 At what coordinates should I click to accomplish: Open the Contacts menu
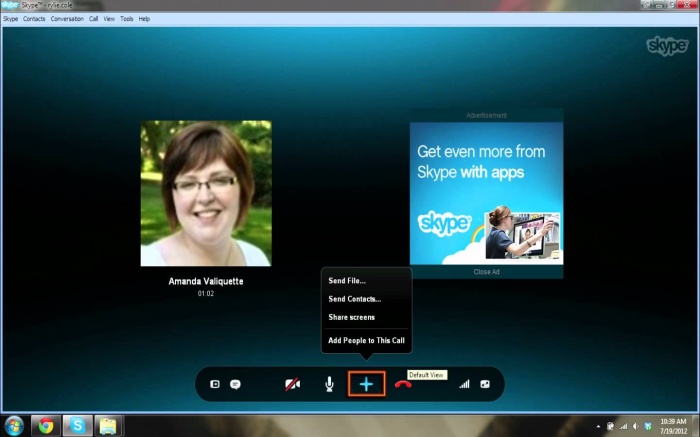(34, 19)
